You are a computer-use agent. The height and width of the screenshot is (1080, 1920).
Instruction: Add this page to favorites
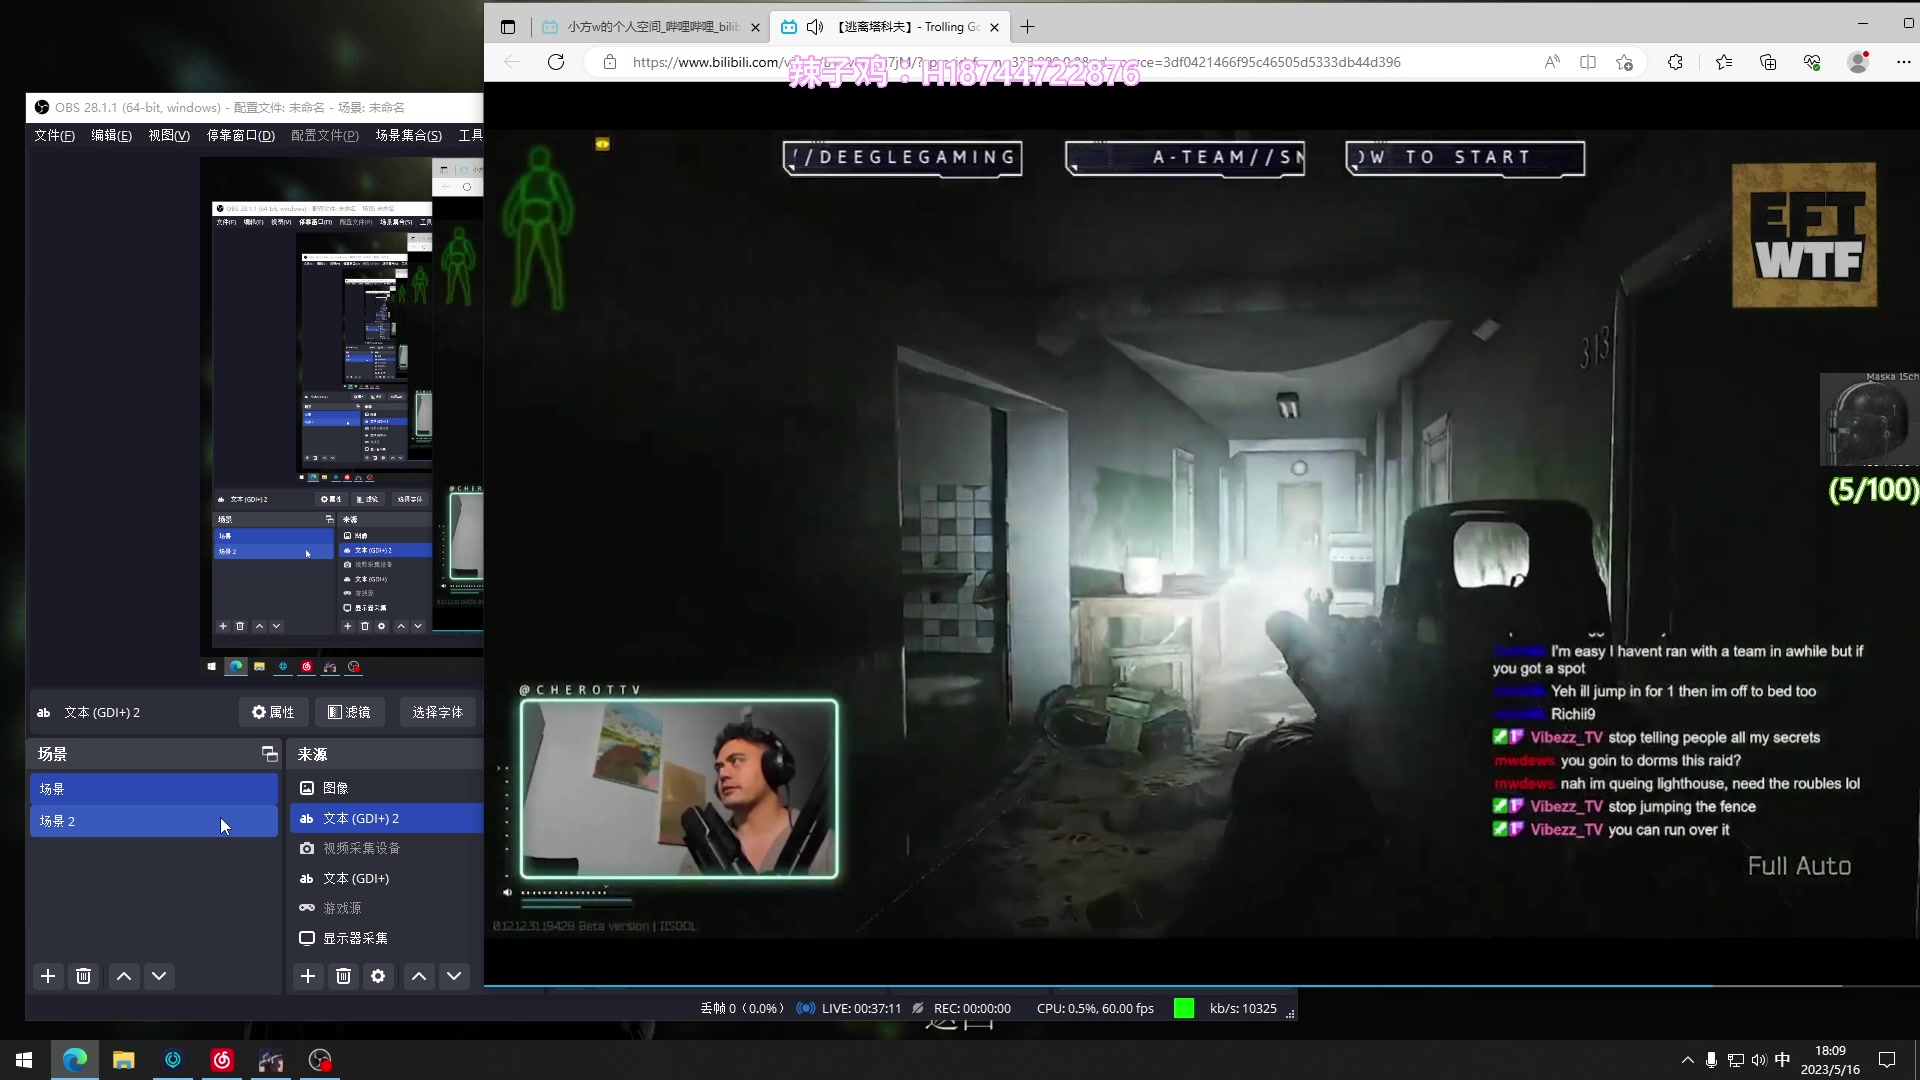click(x=1625, y=62)
